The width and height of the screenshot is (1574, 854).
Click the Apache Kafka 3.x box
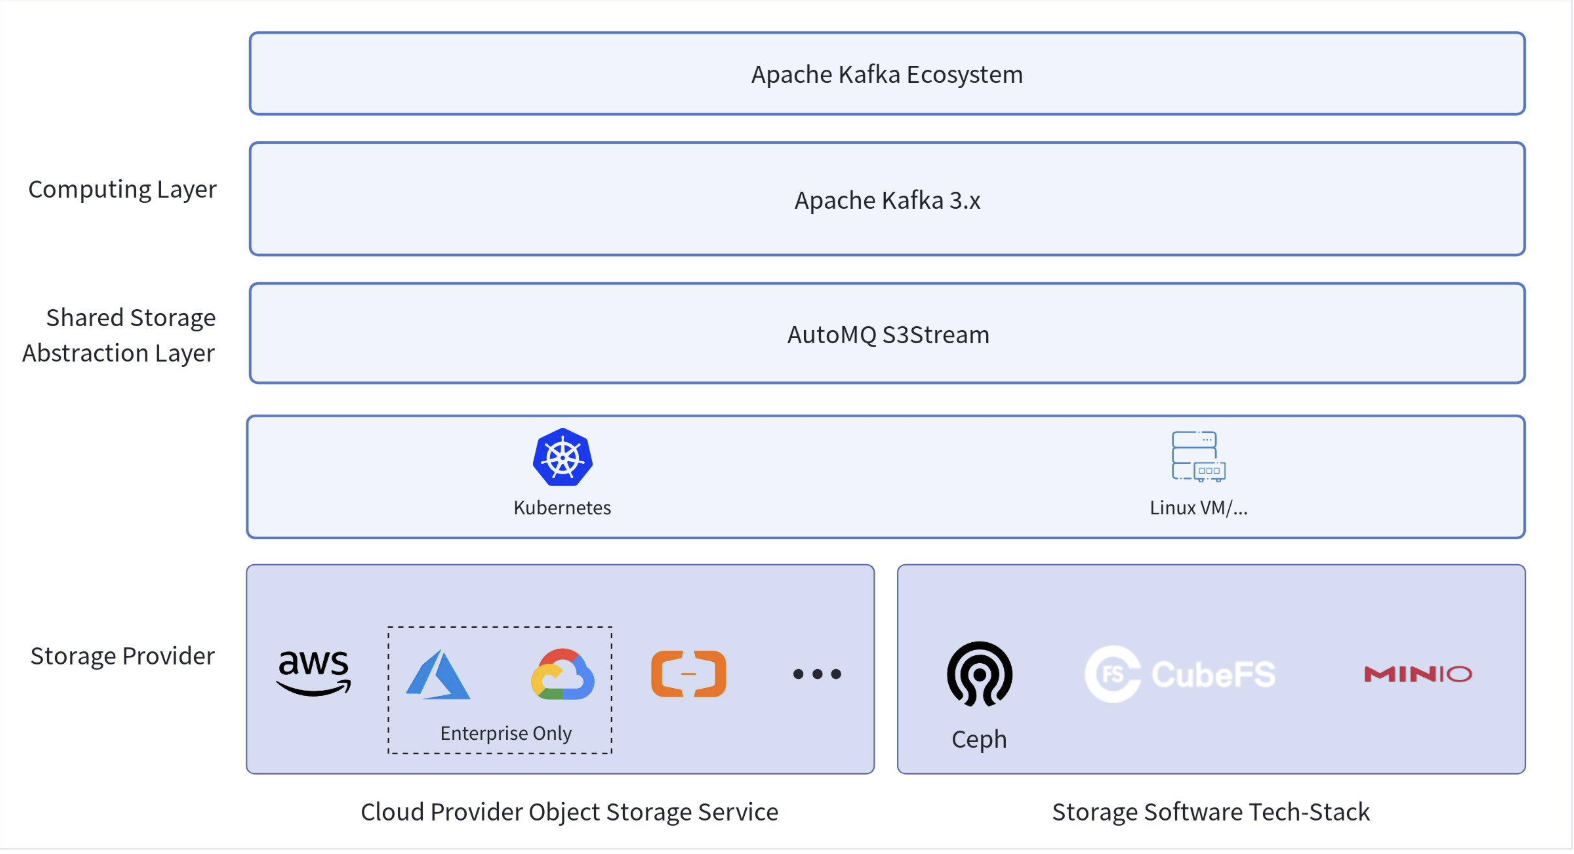tap(887, 199)
